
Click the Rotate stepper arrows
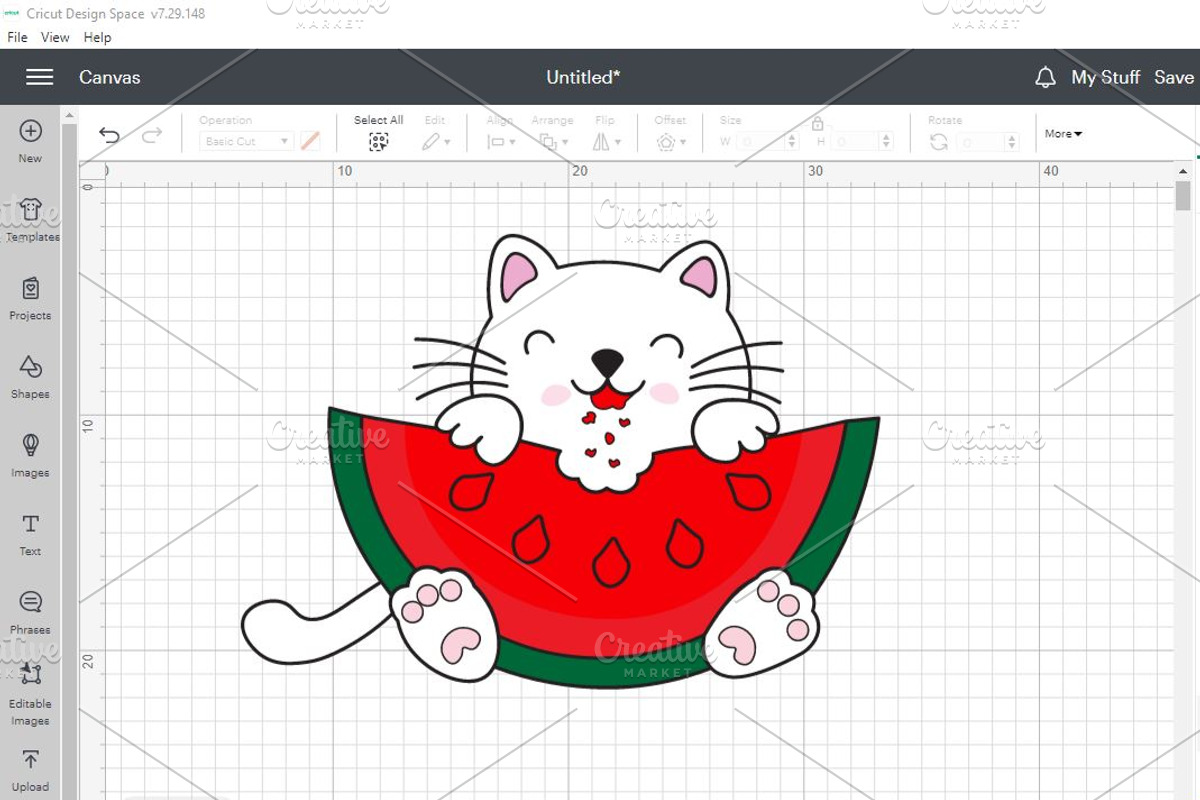[1013, 142]
